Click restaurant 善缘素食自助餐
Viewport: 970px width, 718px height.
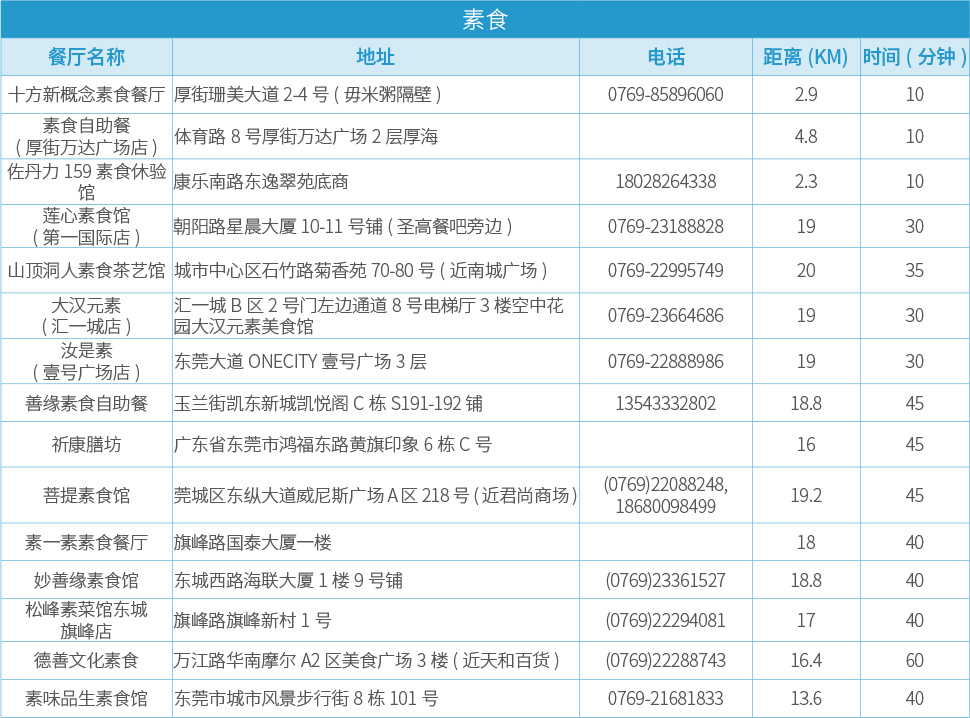tap(87, 403)
